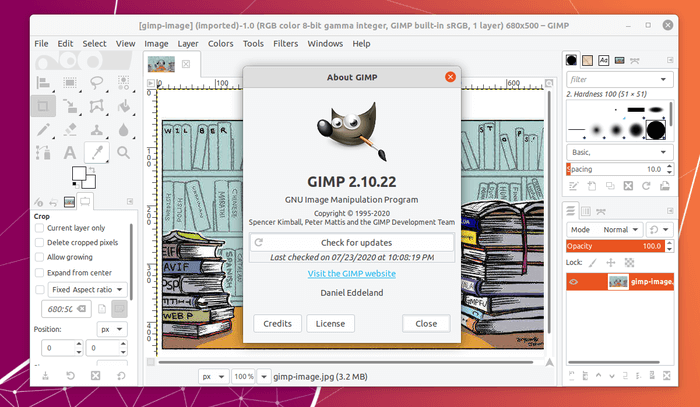Open the Visit the GIMP website link
Screen dimensions: 700x407
352,274
